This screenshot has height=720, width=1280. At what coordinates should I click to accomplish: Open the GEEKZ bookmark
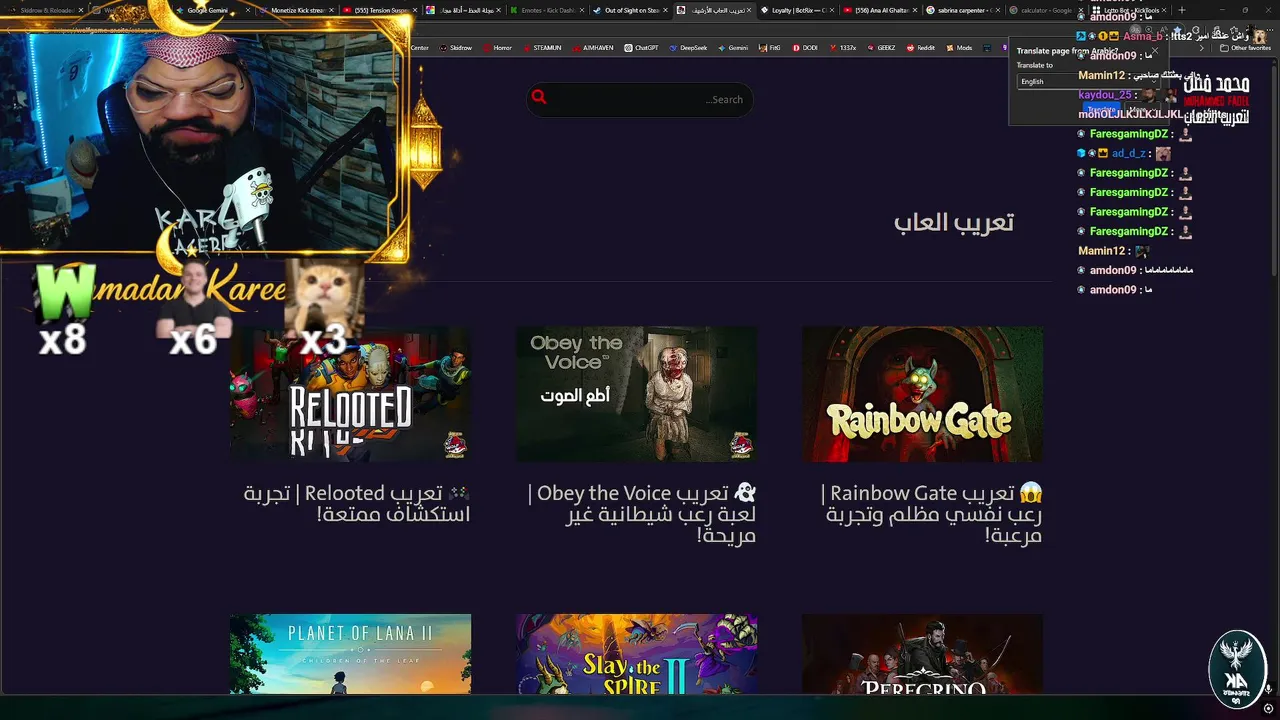(881, 47)
